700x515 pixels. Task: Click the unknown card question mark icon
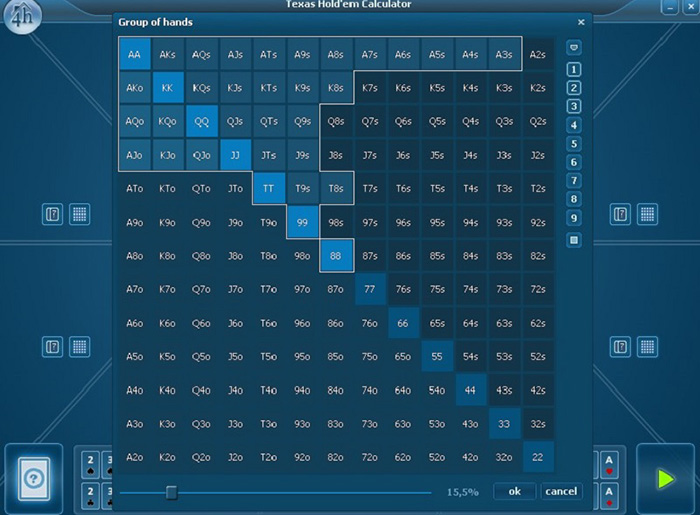[x=33, y=479]
